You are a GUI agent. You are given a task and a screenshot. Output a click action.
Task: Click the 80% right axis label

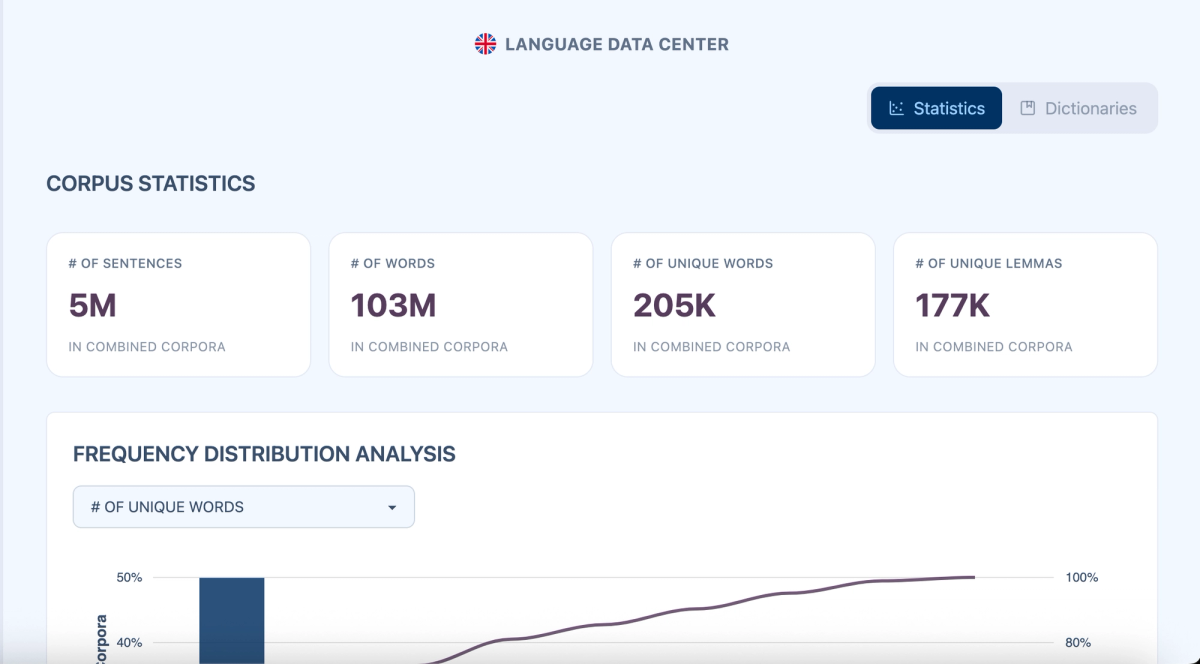(1080, 643)
